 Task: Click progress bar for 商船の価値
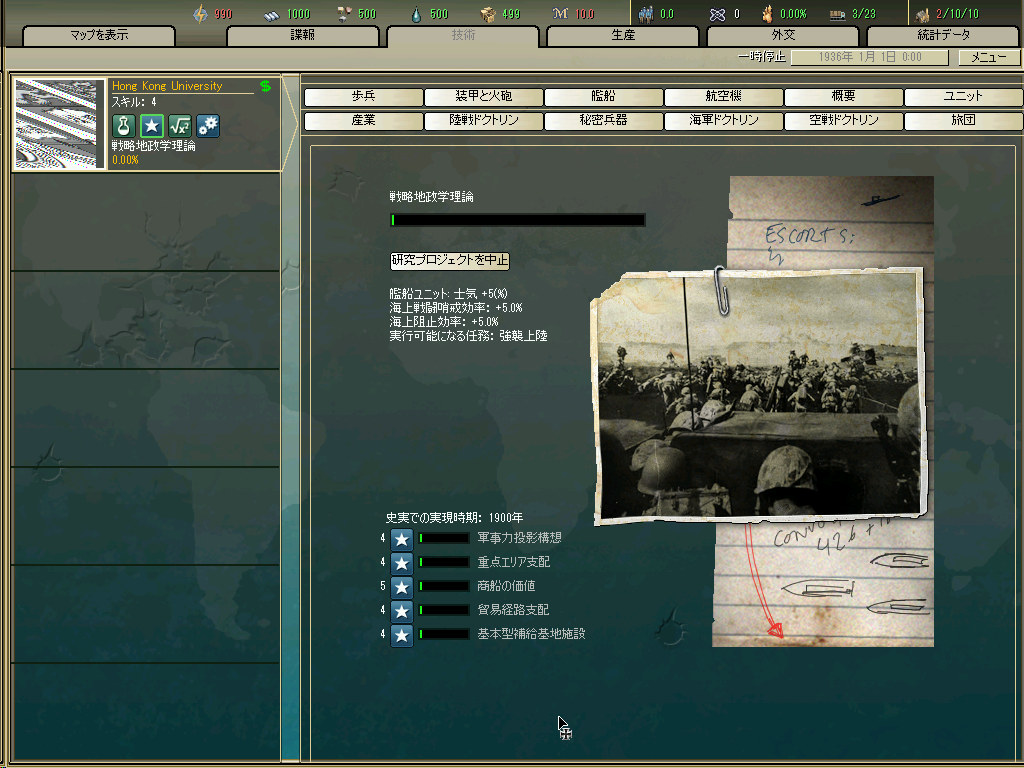pyautogui.click(x=444, y=586)
